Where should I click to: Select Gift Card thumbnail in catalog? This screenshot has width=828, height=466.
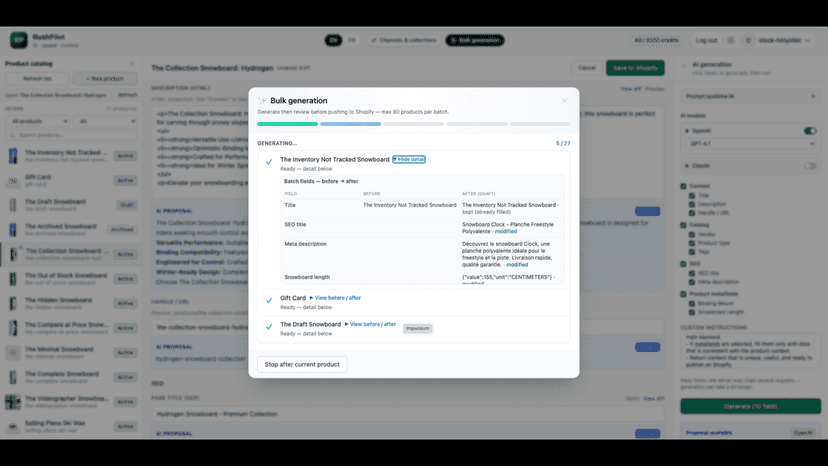[x=13, y=181]
